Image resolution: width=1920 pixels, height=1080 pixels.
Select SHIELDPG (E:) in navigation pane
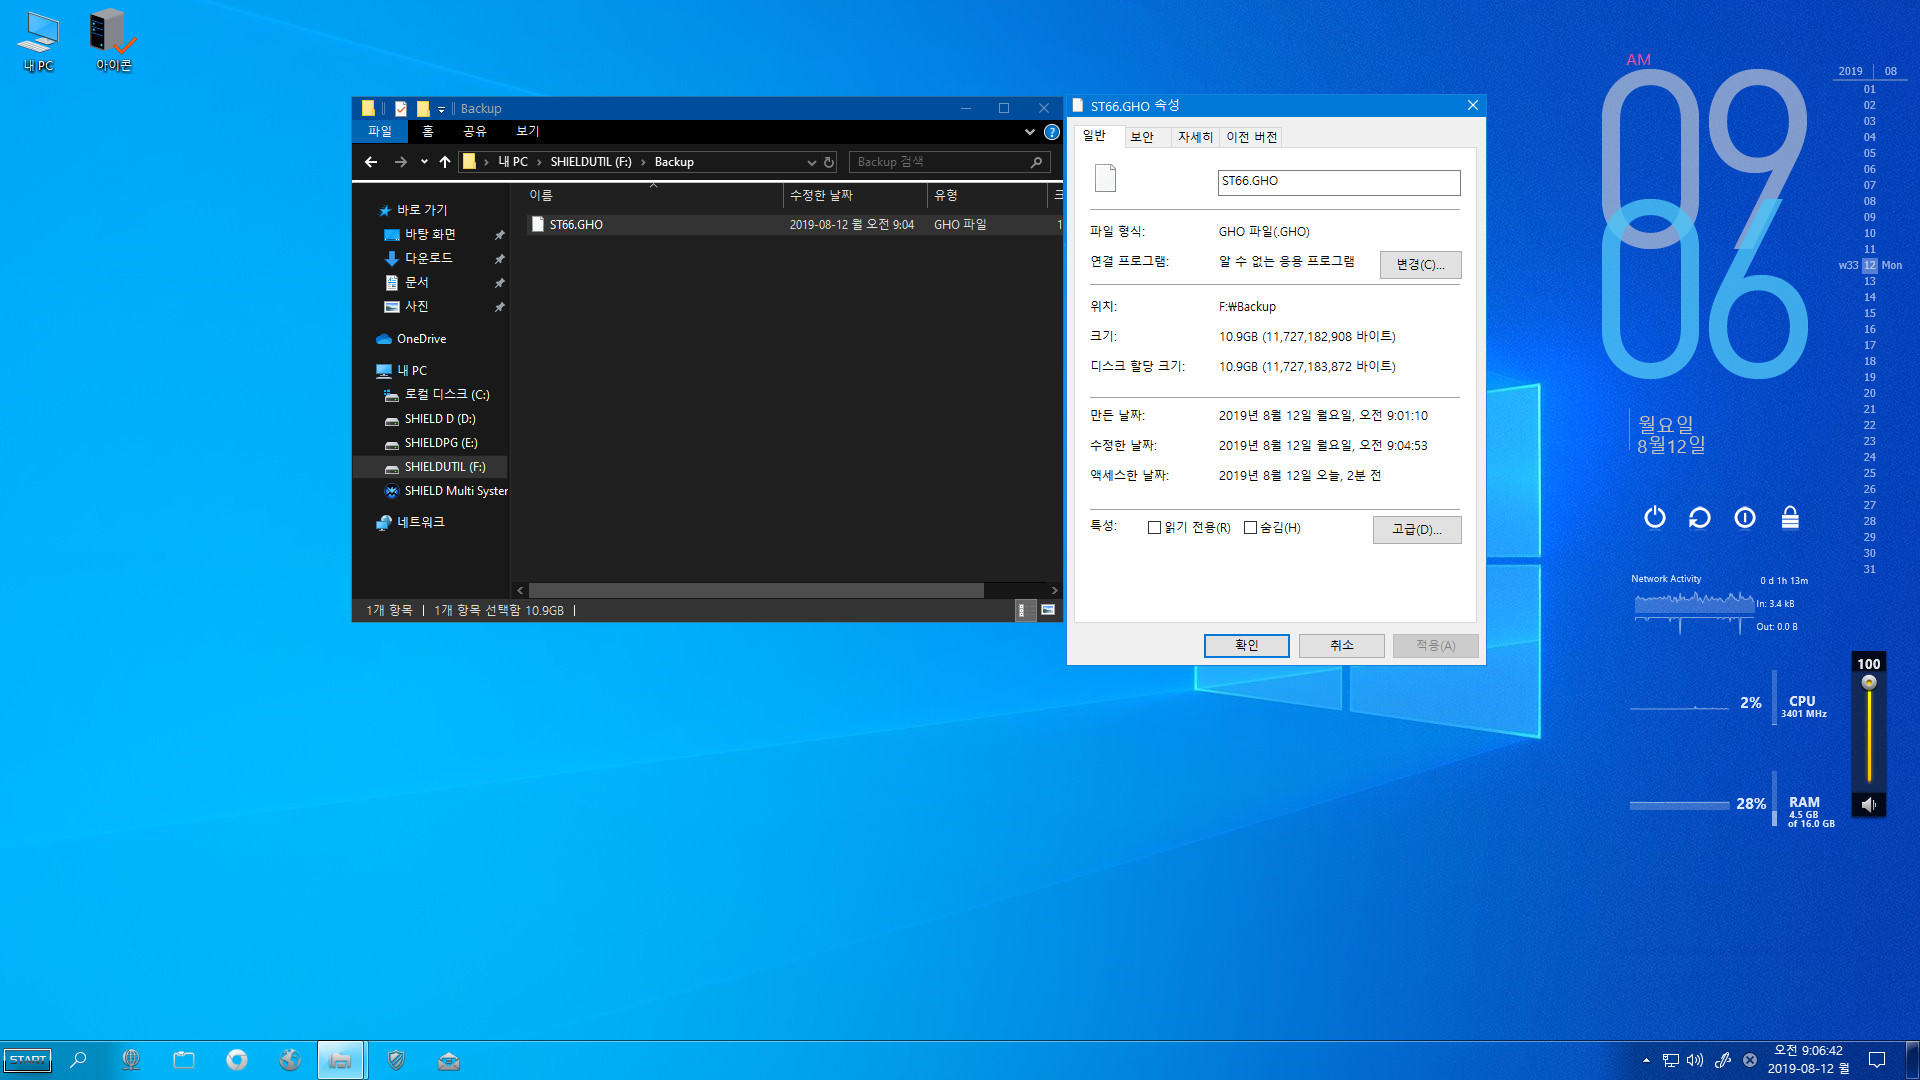[441, 443]
